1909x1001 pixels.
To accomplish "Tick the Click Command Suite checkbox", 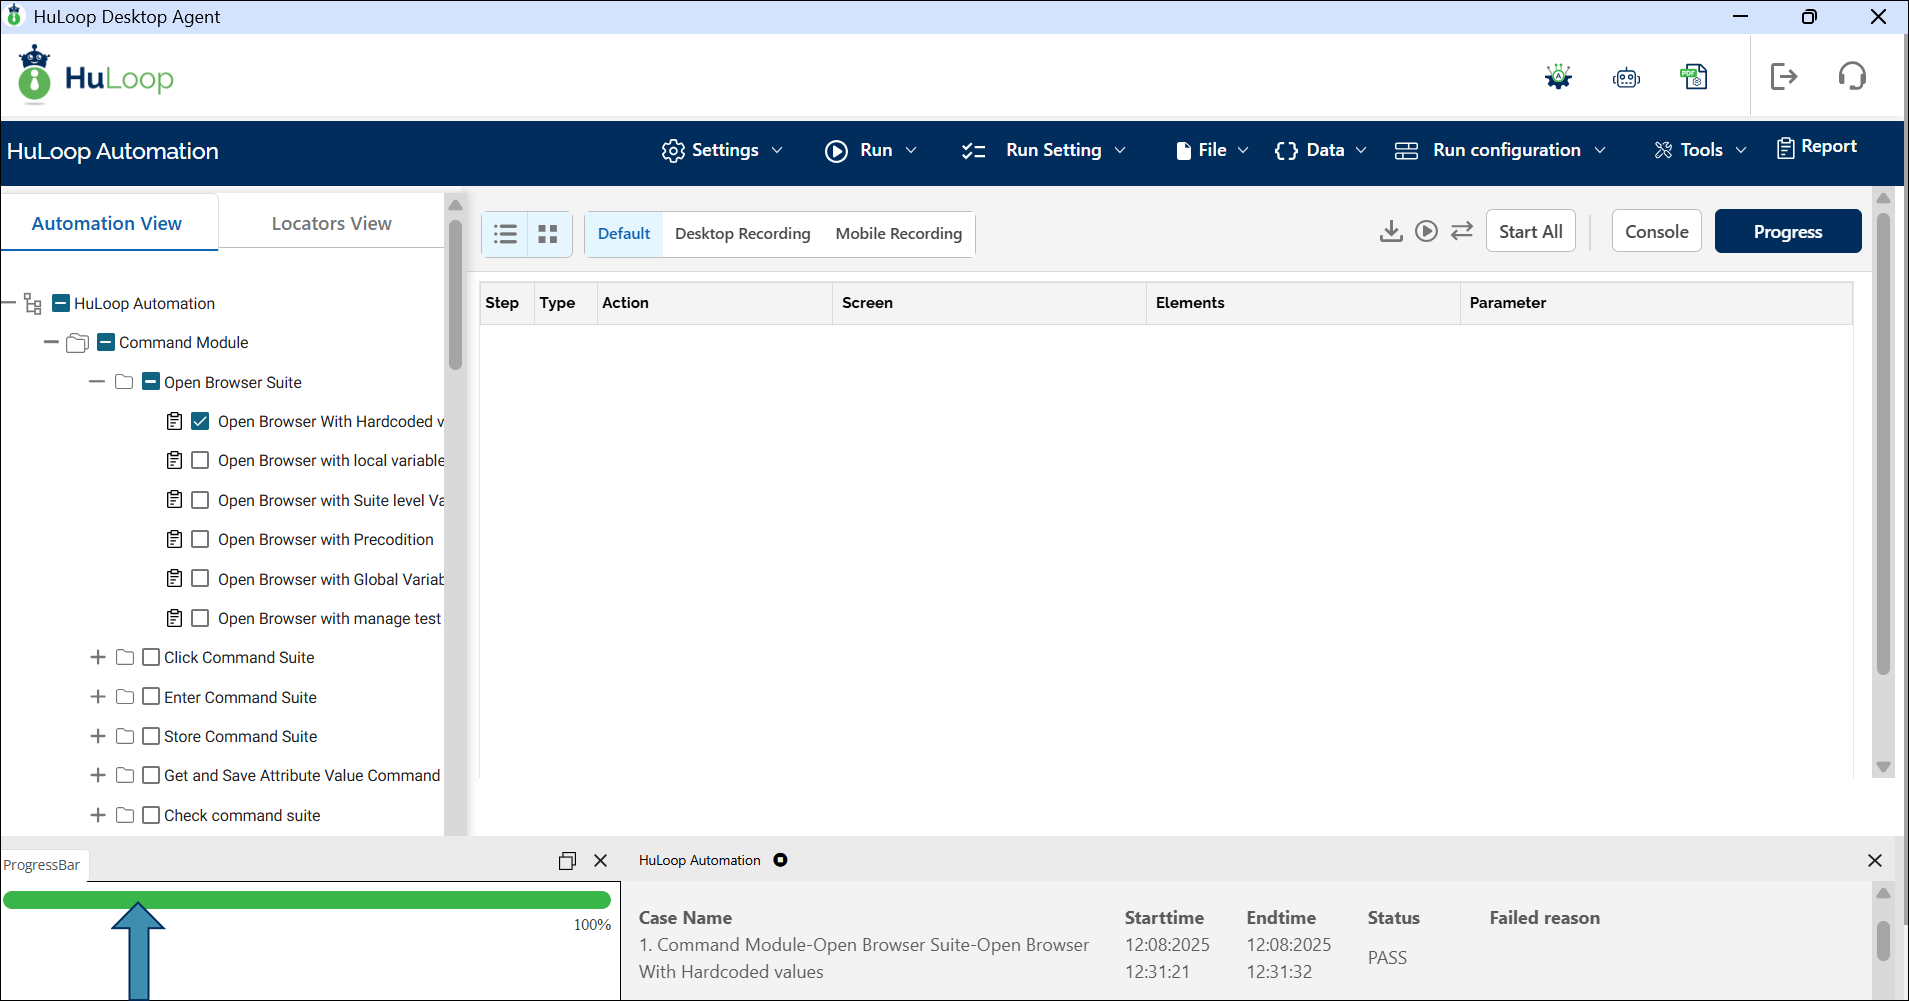I will click(151, 657).
